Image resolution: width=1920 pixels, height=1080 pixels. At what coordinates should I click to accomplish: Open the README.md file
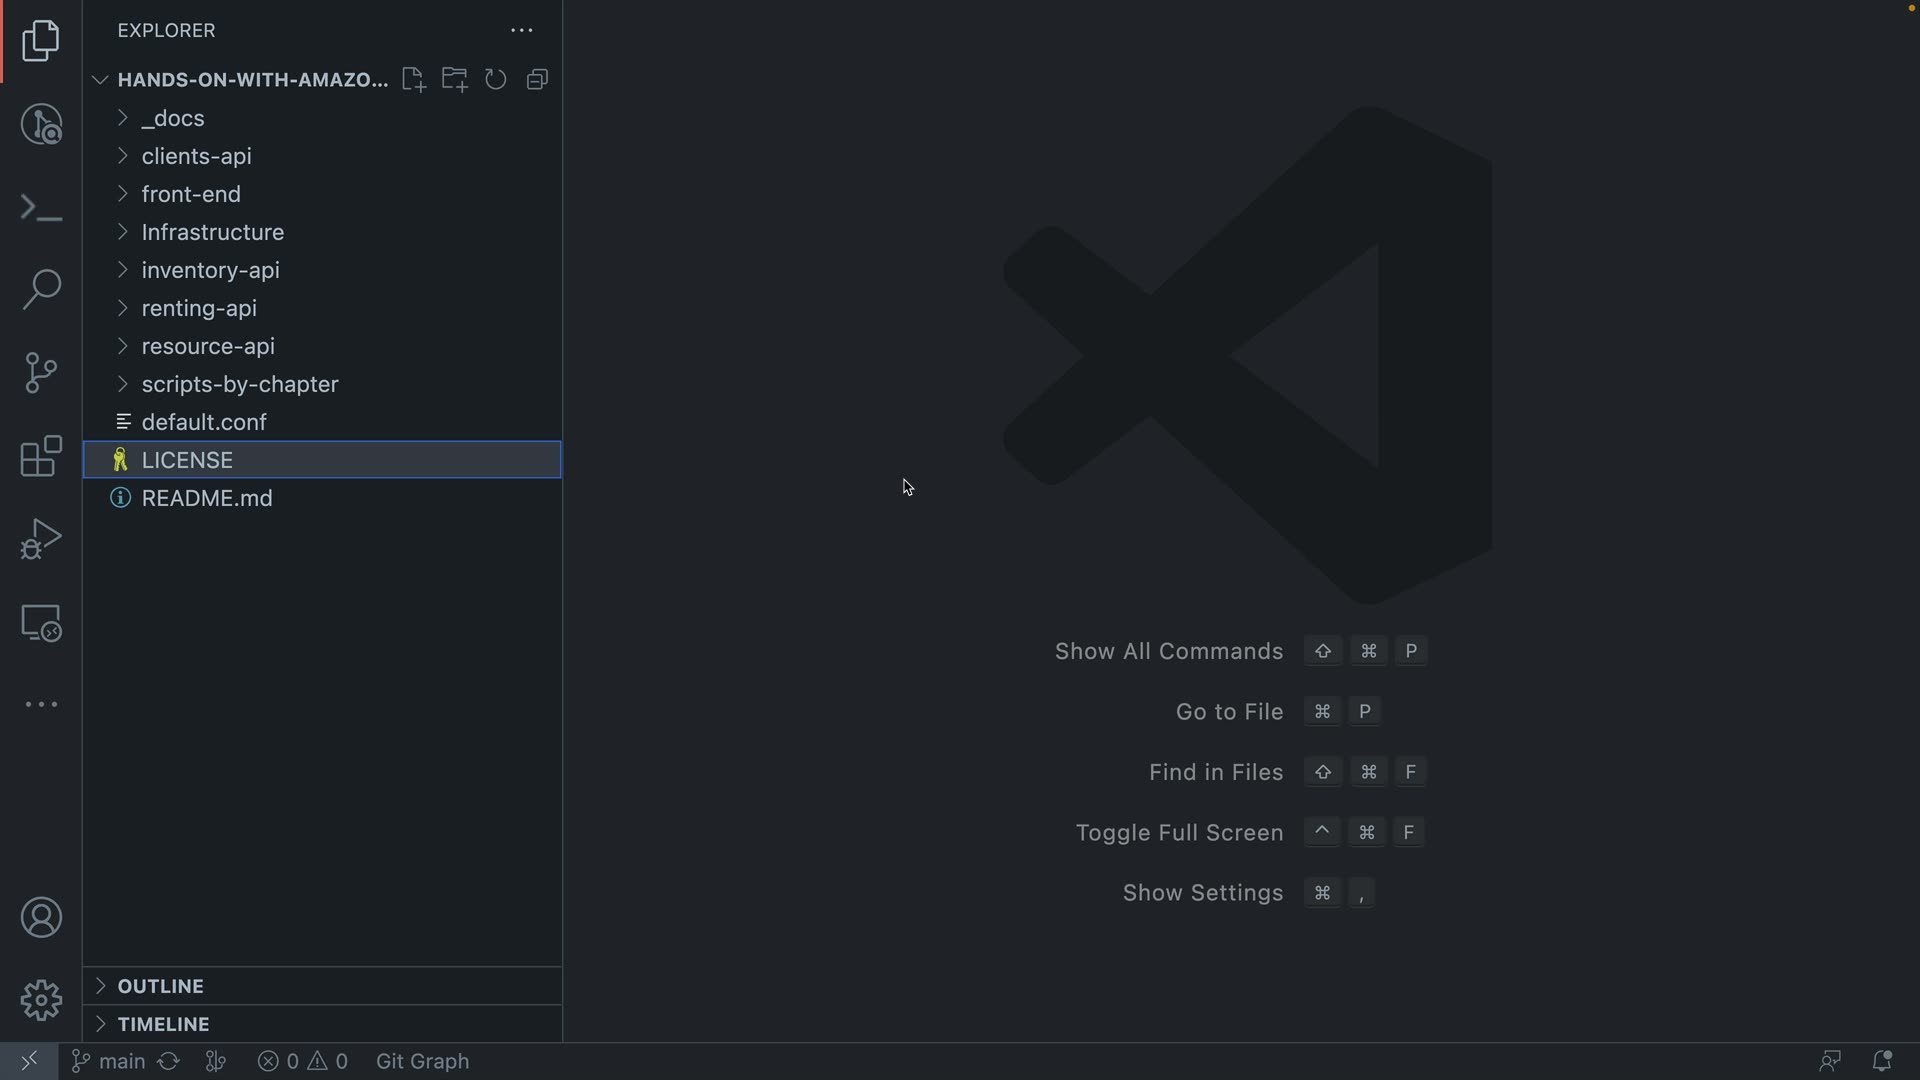coord(207,498)
